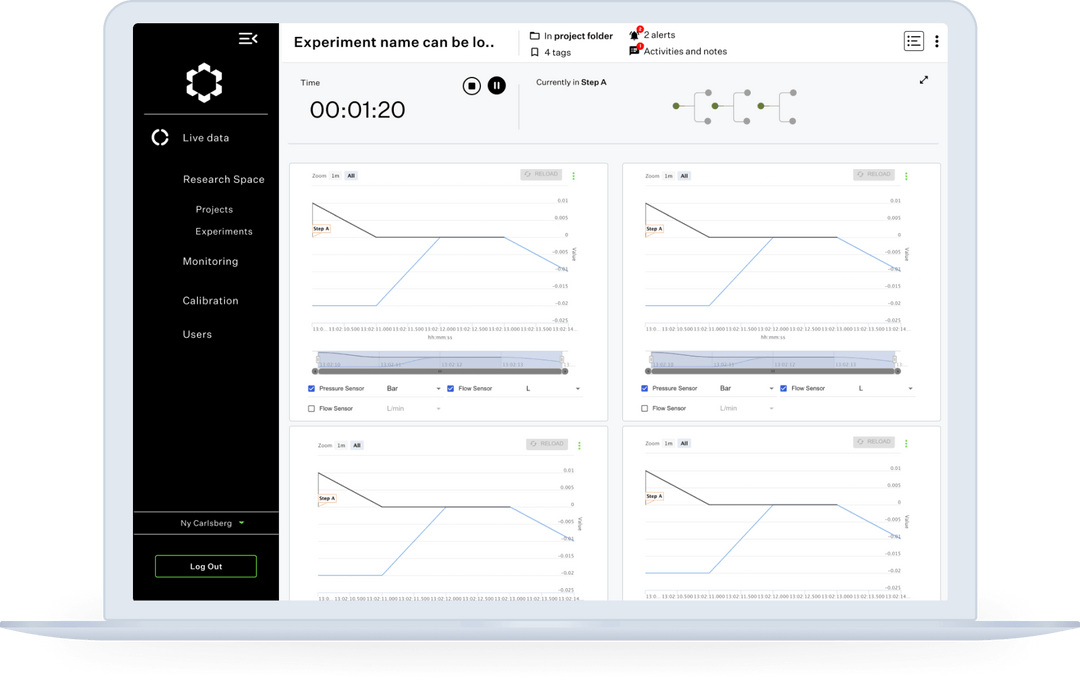Open the header three-dot overflow menu
Screen dimensions: 1080x683
click(x=937, y=41)
